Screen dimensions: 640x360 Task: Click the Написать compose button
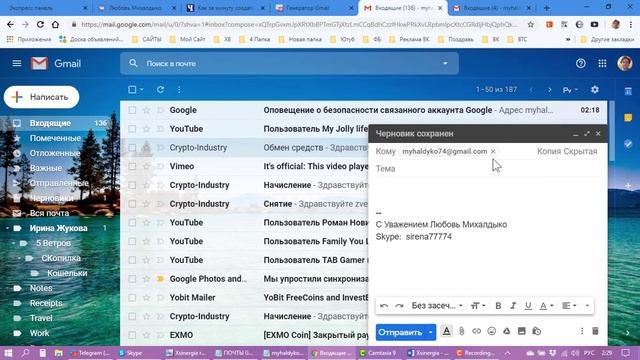42,97
